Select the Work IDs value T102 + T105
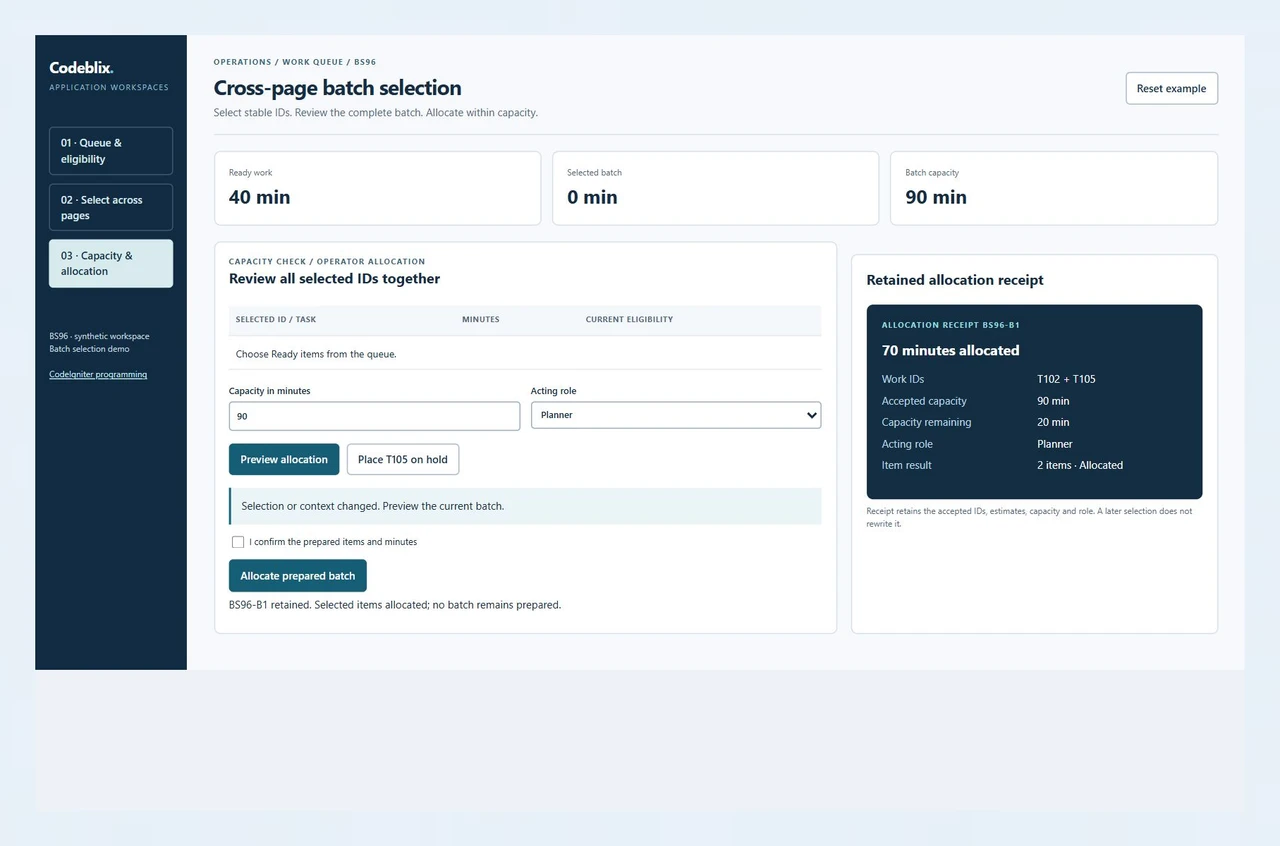 (1066, 379)
